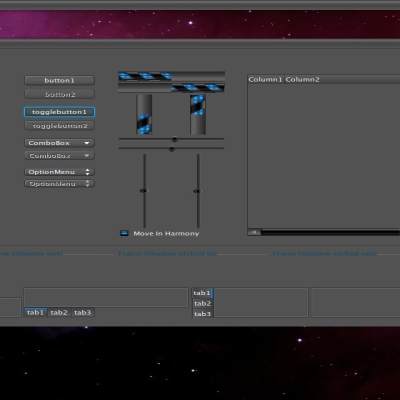Click the upper horizontal slider knob

click(174, 139)
